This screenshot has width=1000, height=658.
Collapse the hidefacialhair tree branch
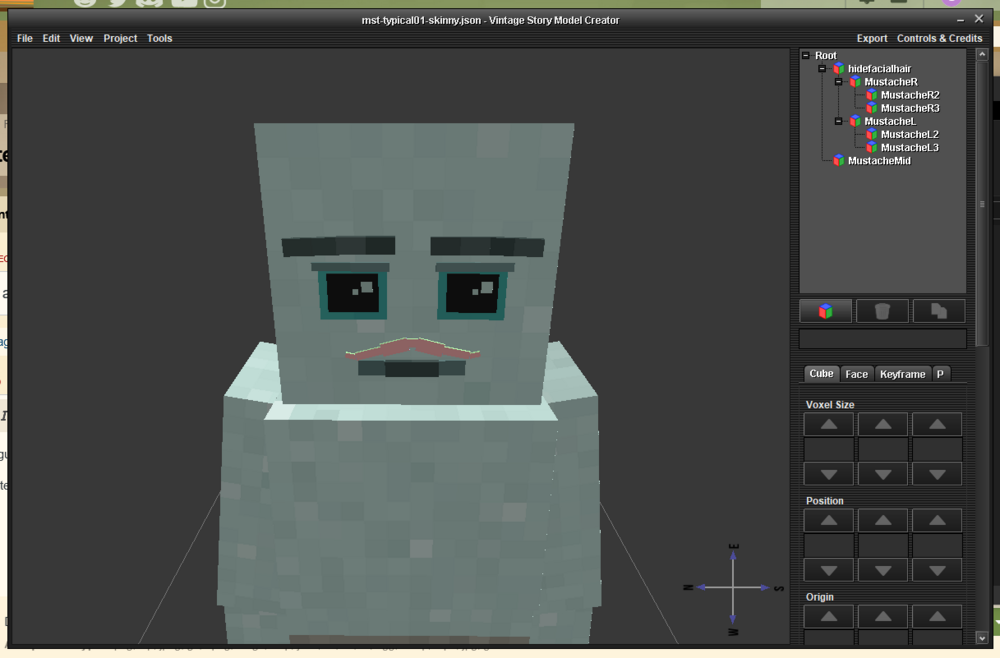coord(822,69)
